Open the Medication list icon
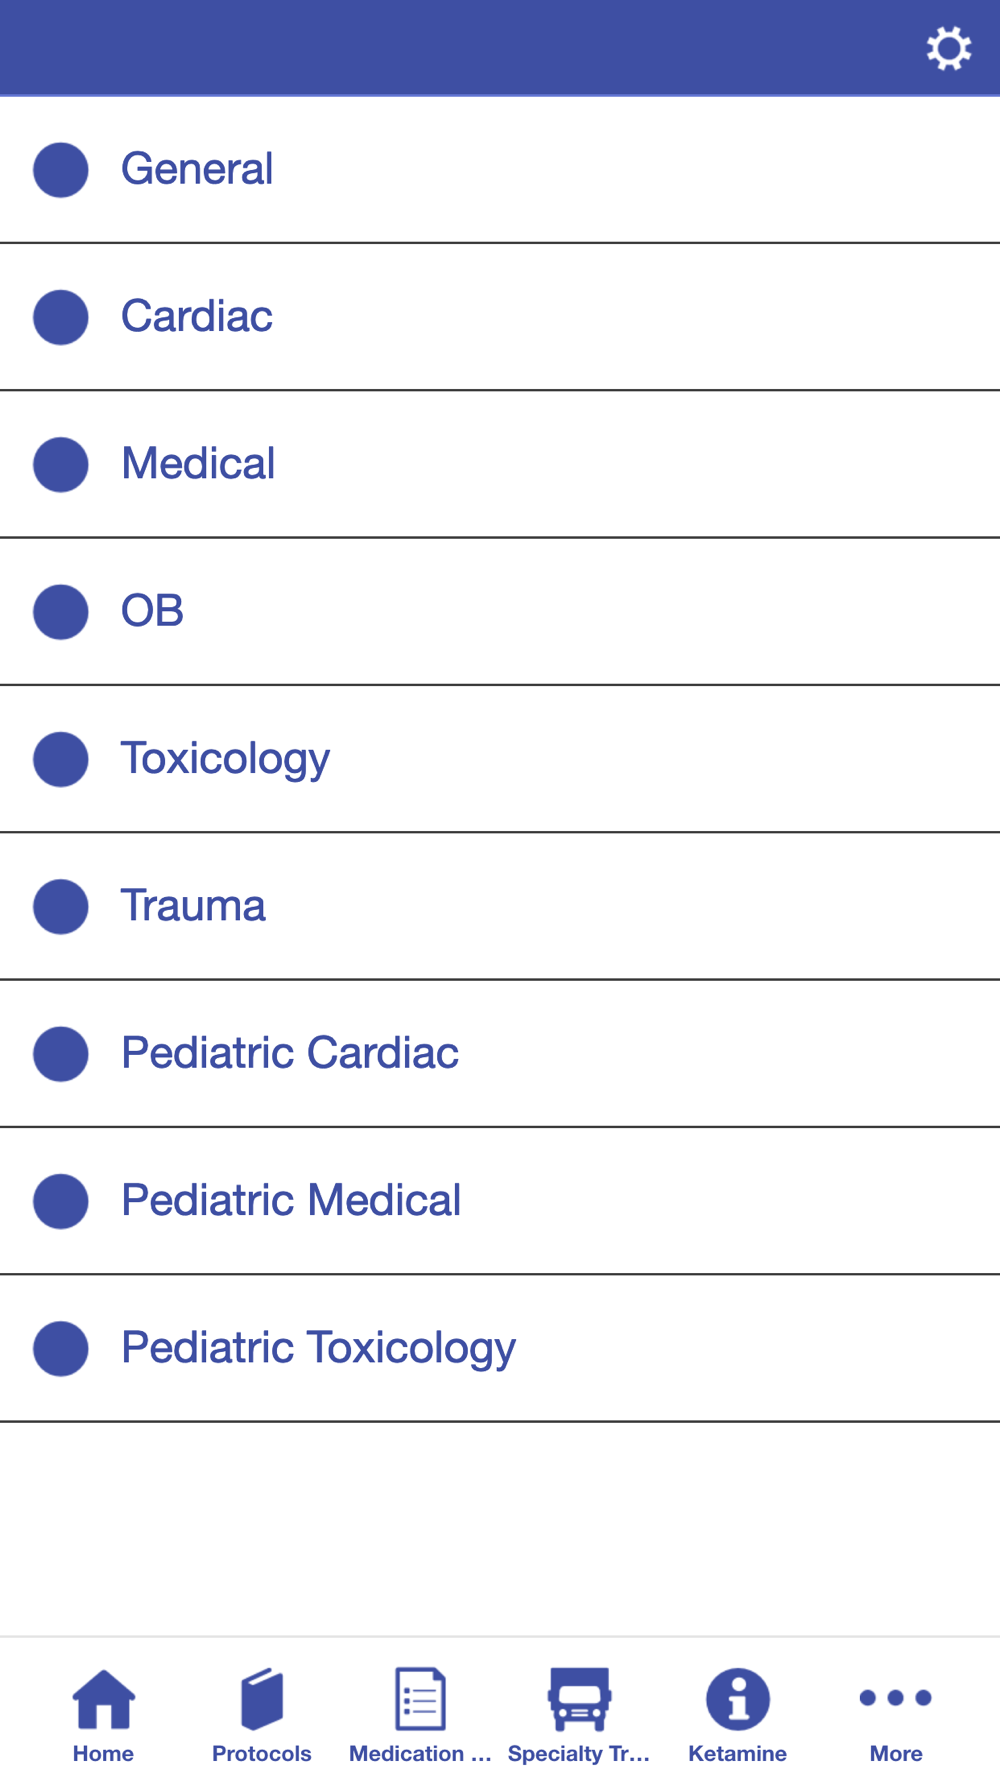This screenshot has width=1000, height=1778. point(420,1698)
